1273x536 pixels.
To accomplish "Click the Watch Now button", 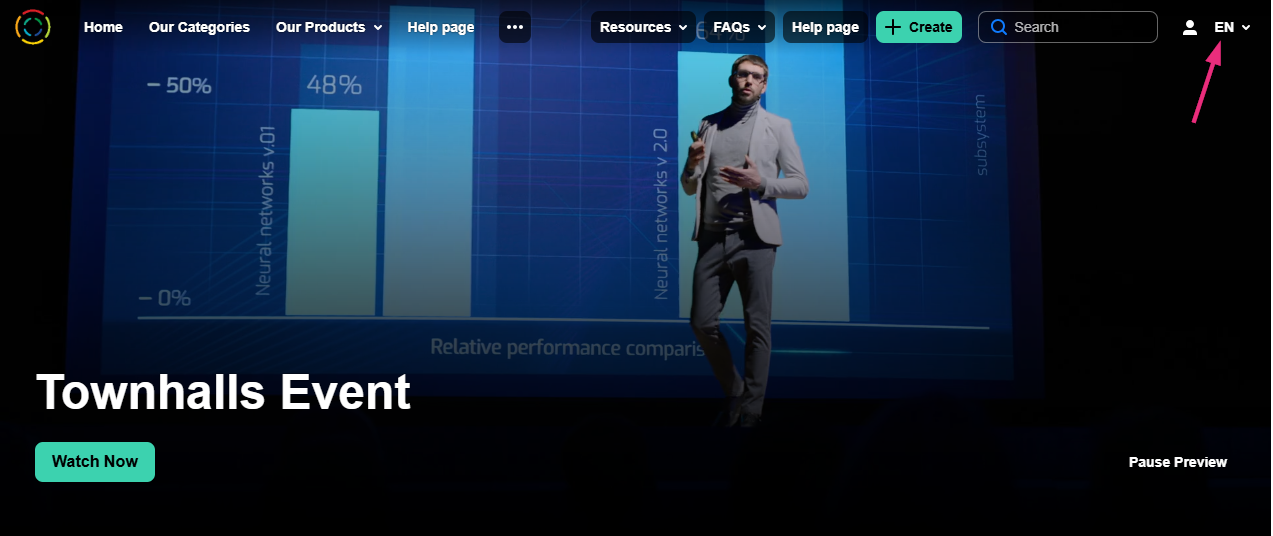I will 95,462.
